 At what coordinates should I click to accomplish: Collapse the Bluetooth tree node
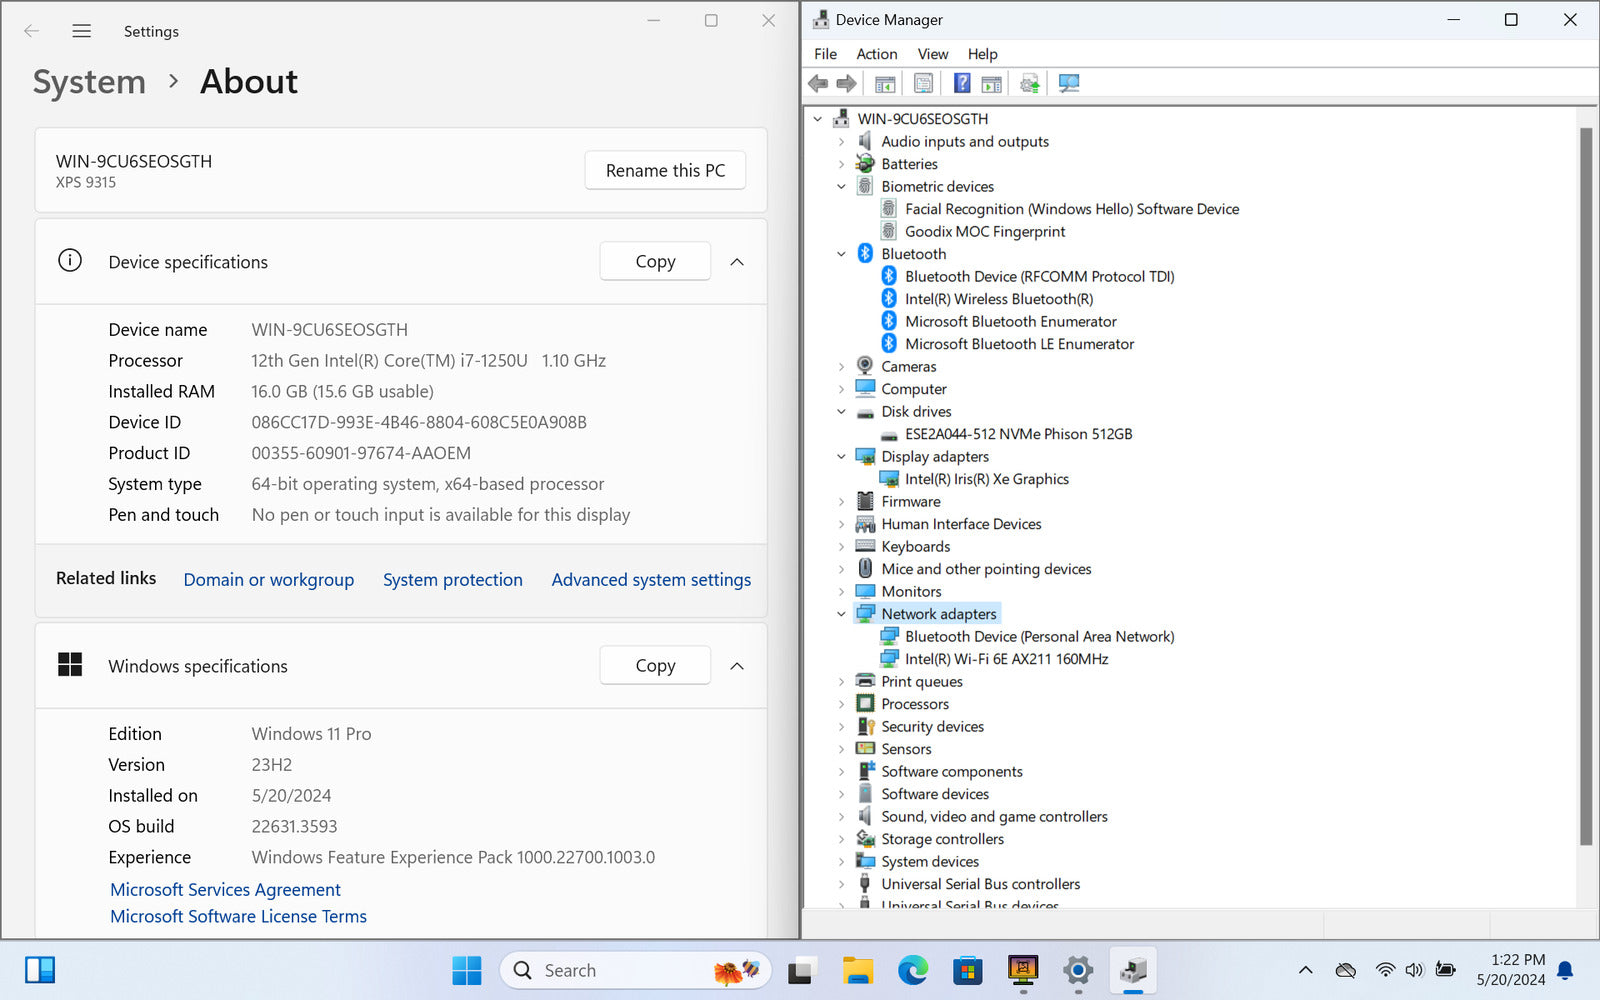coord(841,254)
